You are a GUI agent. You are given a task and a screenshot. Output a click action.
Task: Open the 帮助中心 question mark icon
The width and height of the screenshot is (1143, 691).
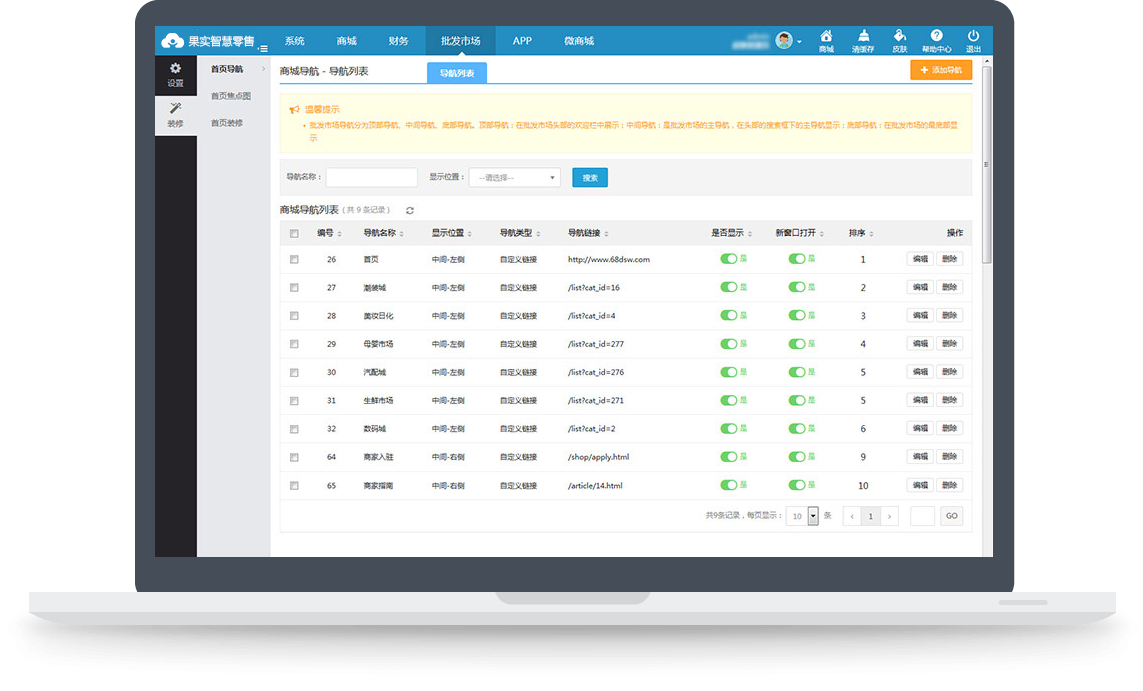click(936, 37)
